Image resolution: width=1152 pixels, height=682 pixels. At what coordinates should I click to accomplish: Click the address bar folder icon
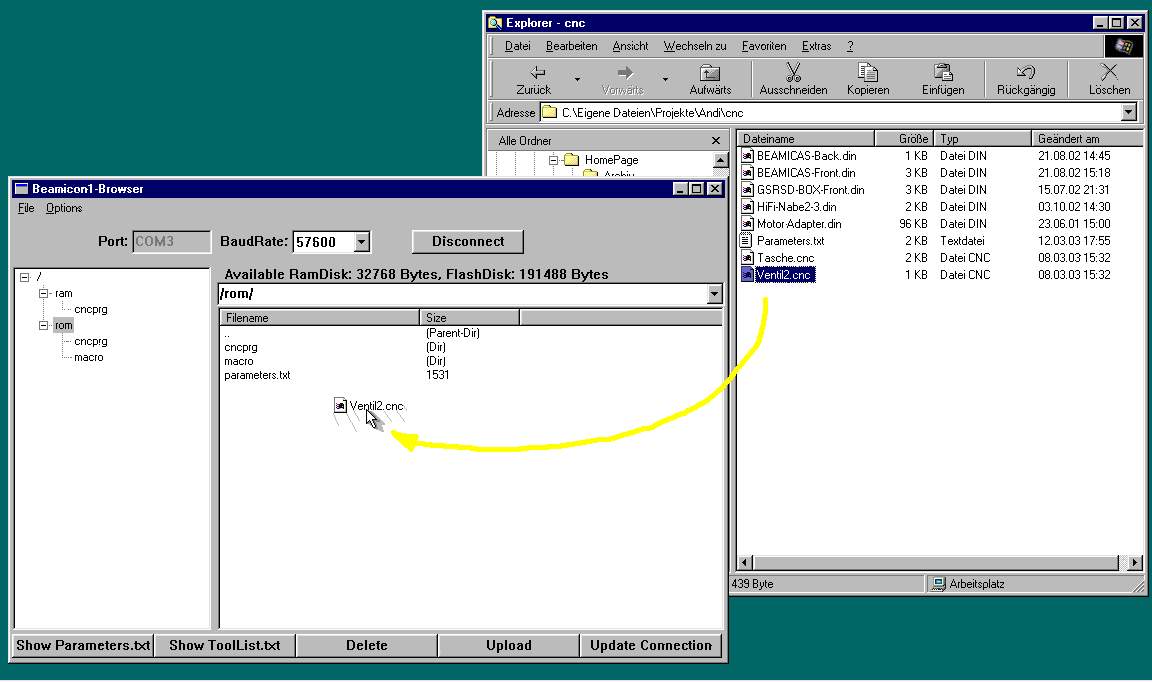click(x=549, y=112)
